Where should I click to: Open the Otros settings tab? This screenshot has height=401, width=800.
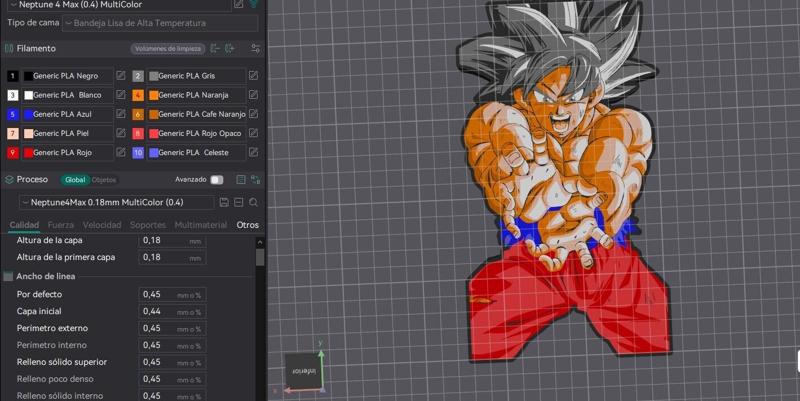pos(247,225)
